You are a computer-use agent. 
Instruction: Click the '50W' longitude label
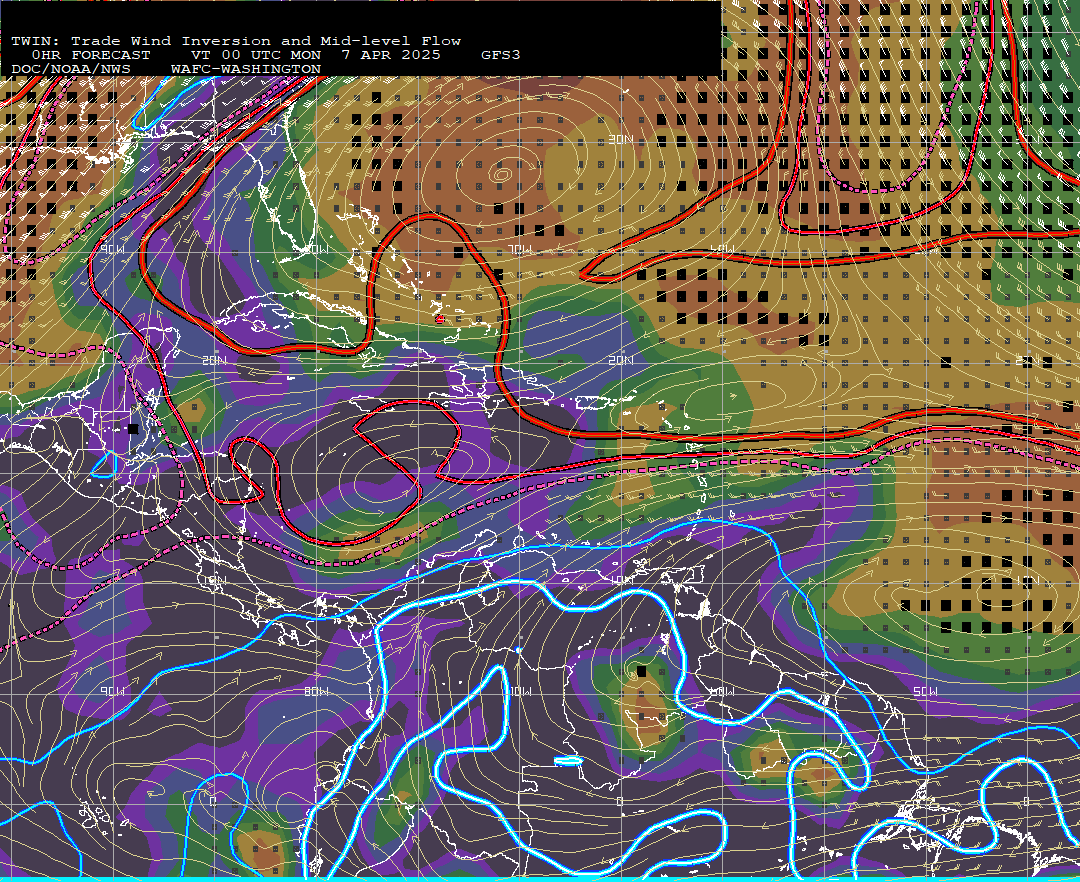pos(925,691)
